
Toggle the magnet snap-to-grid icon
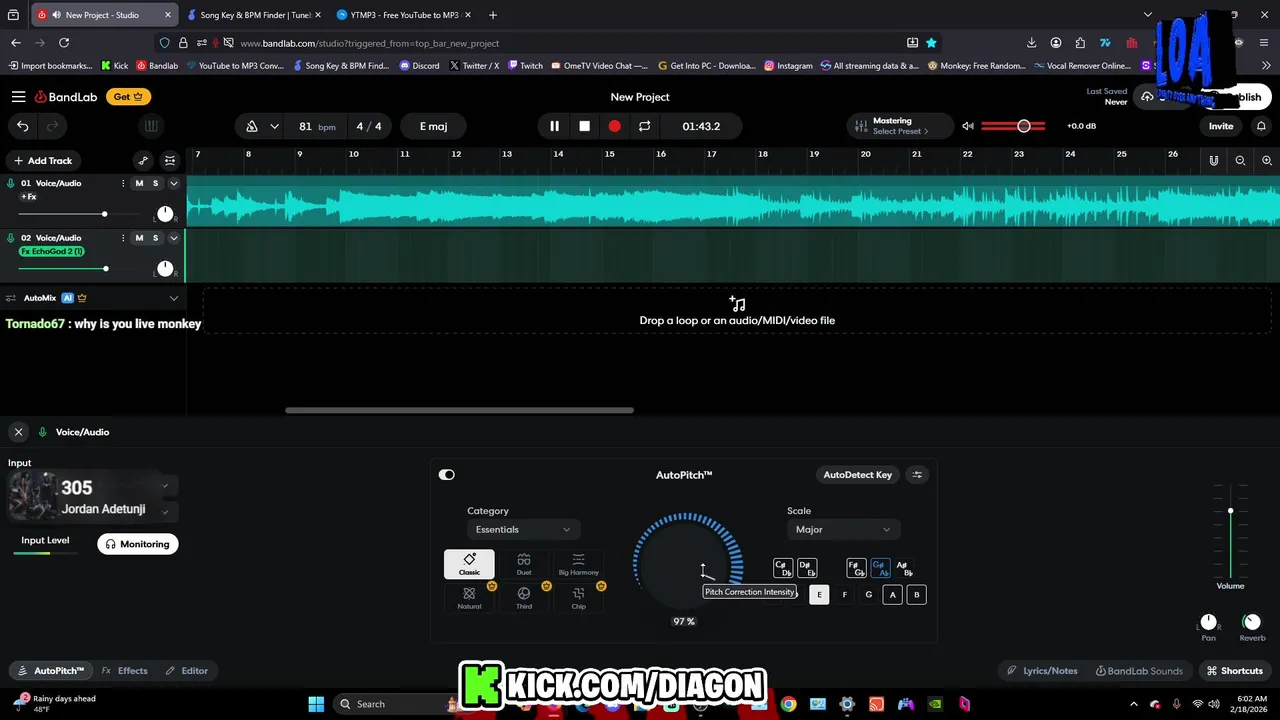(1214, 160)
